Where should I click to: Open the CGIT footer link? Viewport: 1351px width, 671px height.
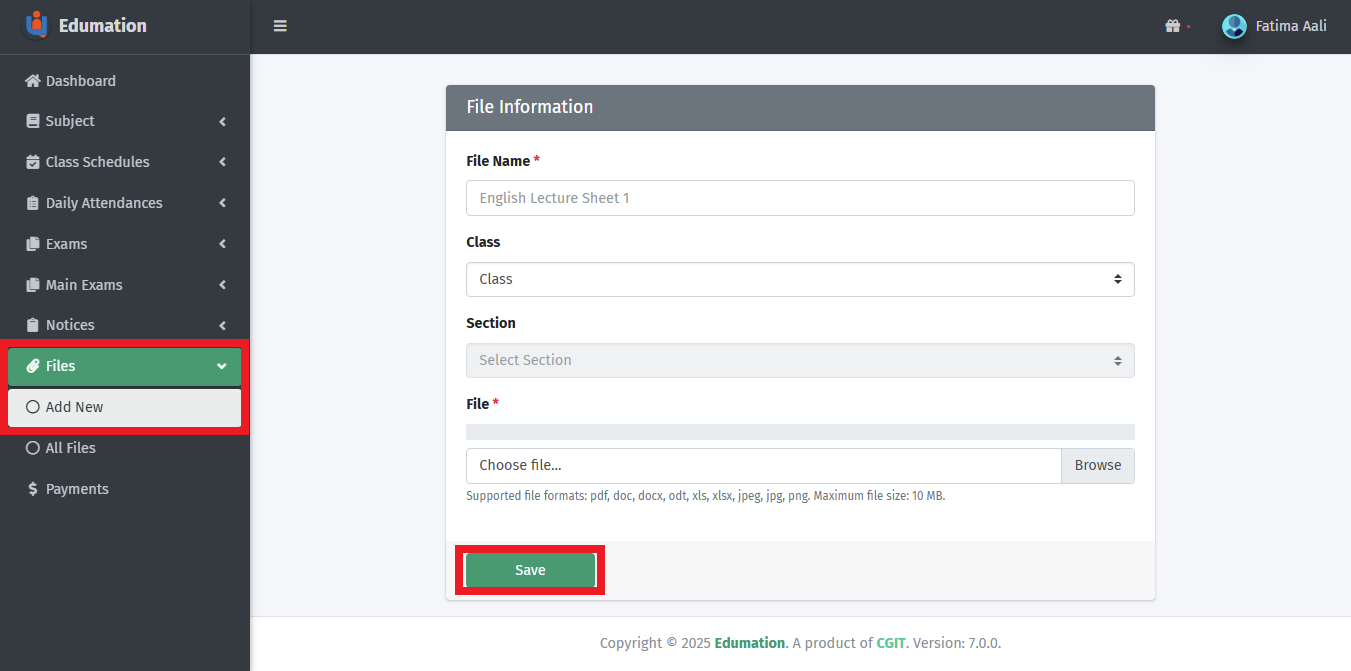tap(890, 643)
